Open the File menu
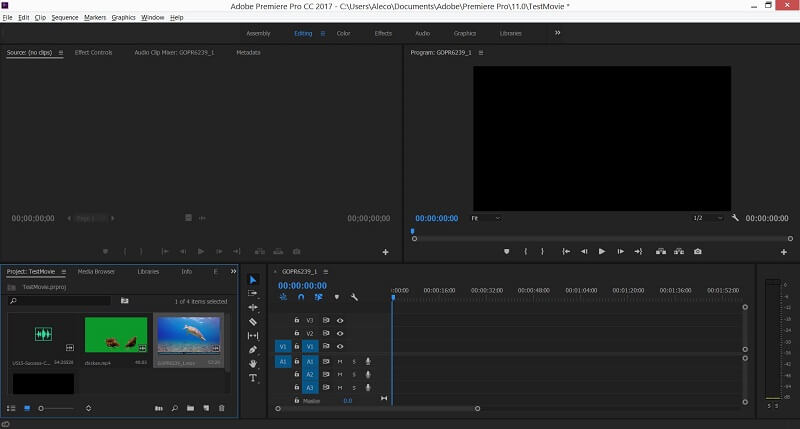Screen dimensions: 800x429 [x=7, y=17]
